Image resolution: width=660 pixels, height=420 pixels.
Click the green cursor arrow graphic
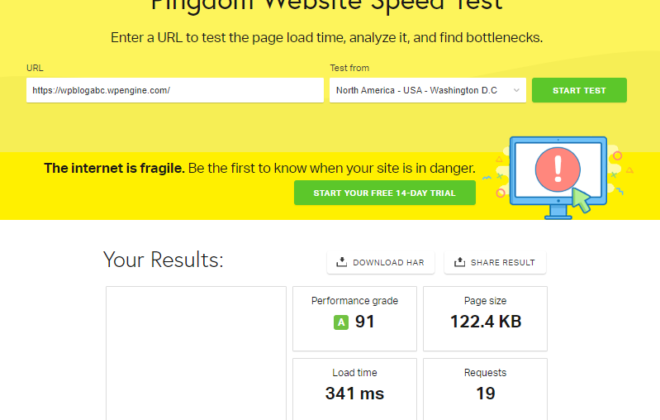coord(582,201)
